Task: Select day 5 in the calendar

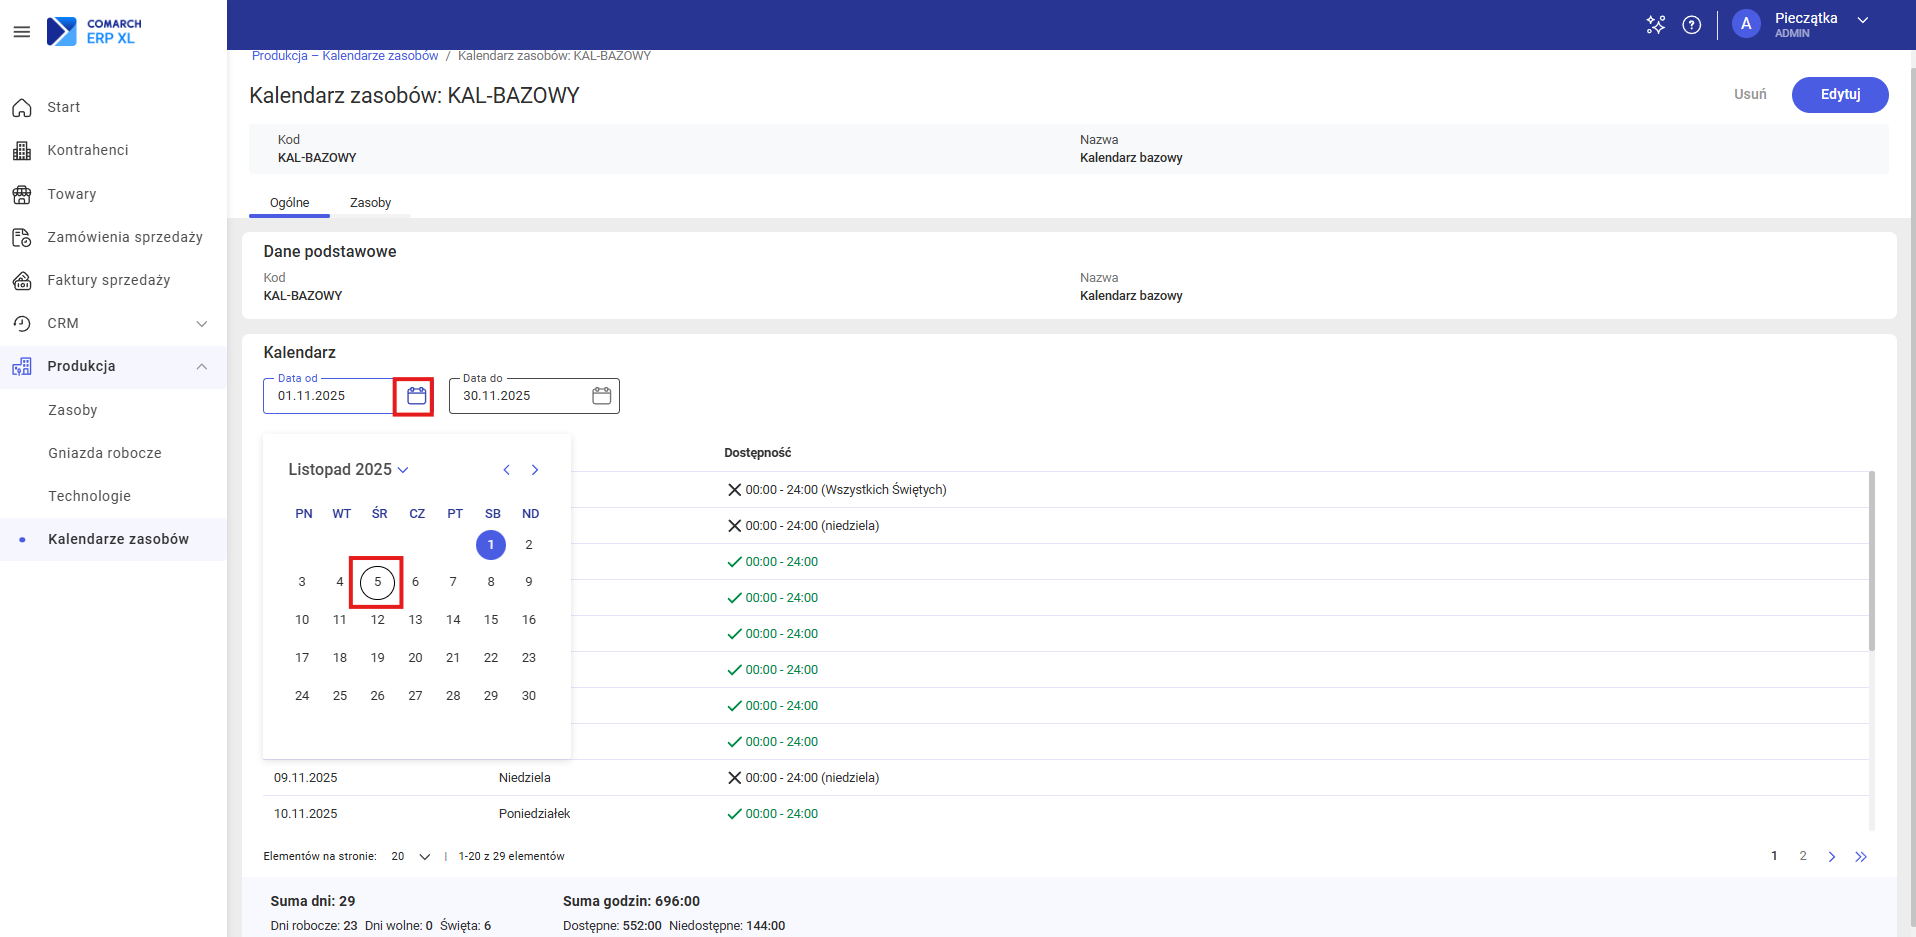Action: click(x=377, y=582)
